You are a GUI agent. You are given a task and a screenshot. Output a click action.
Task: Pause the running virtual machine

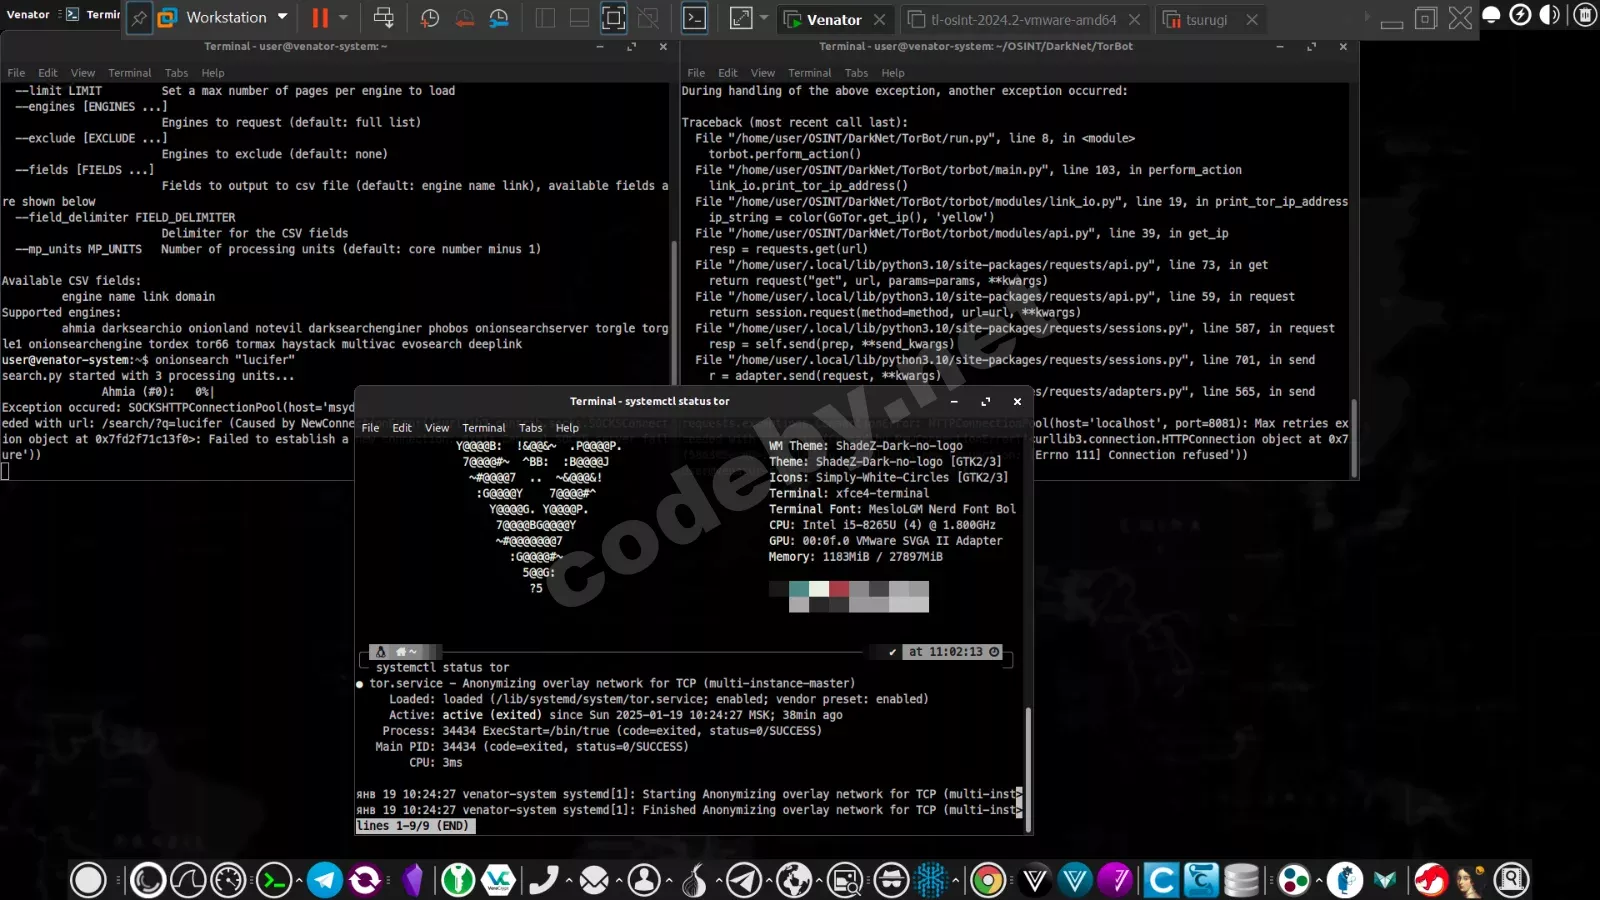click(318, 17)
